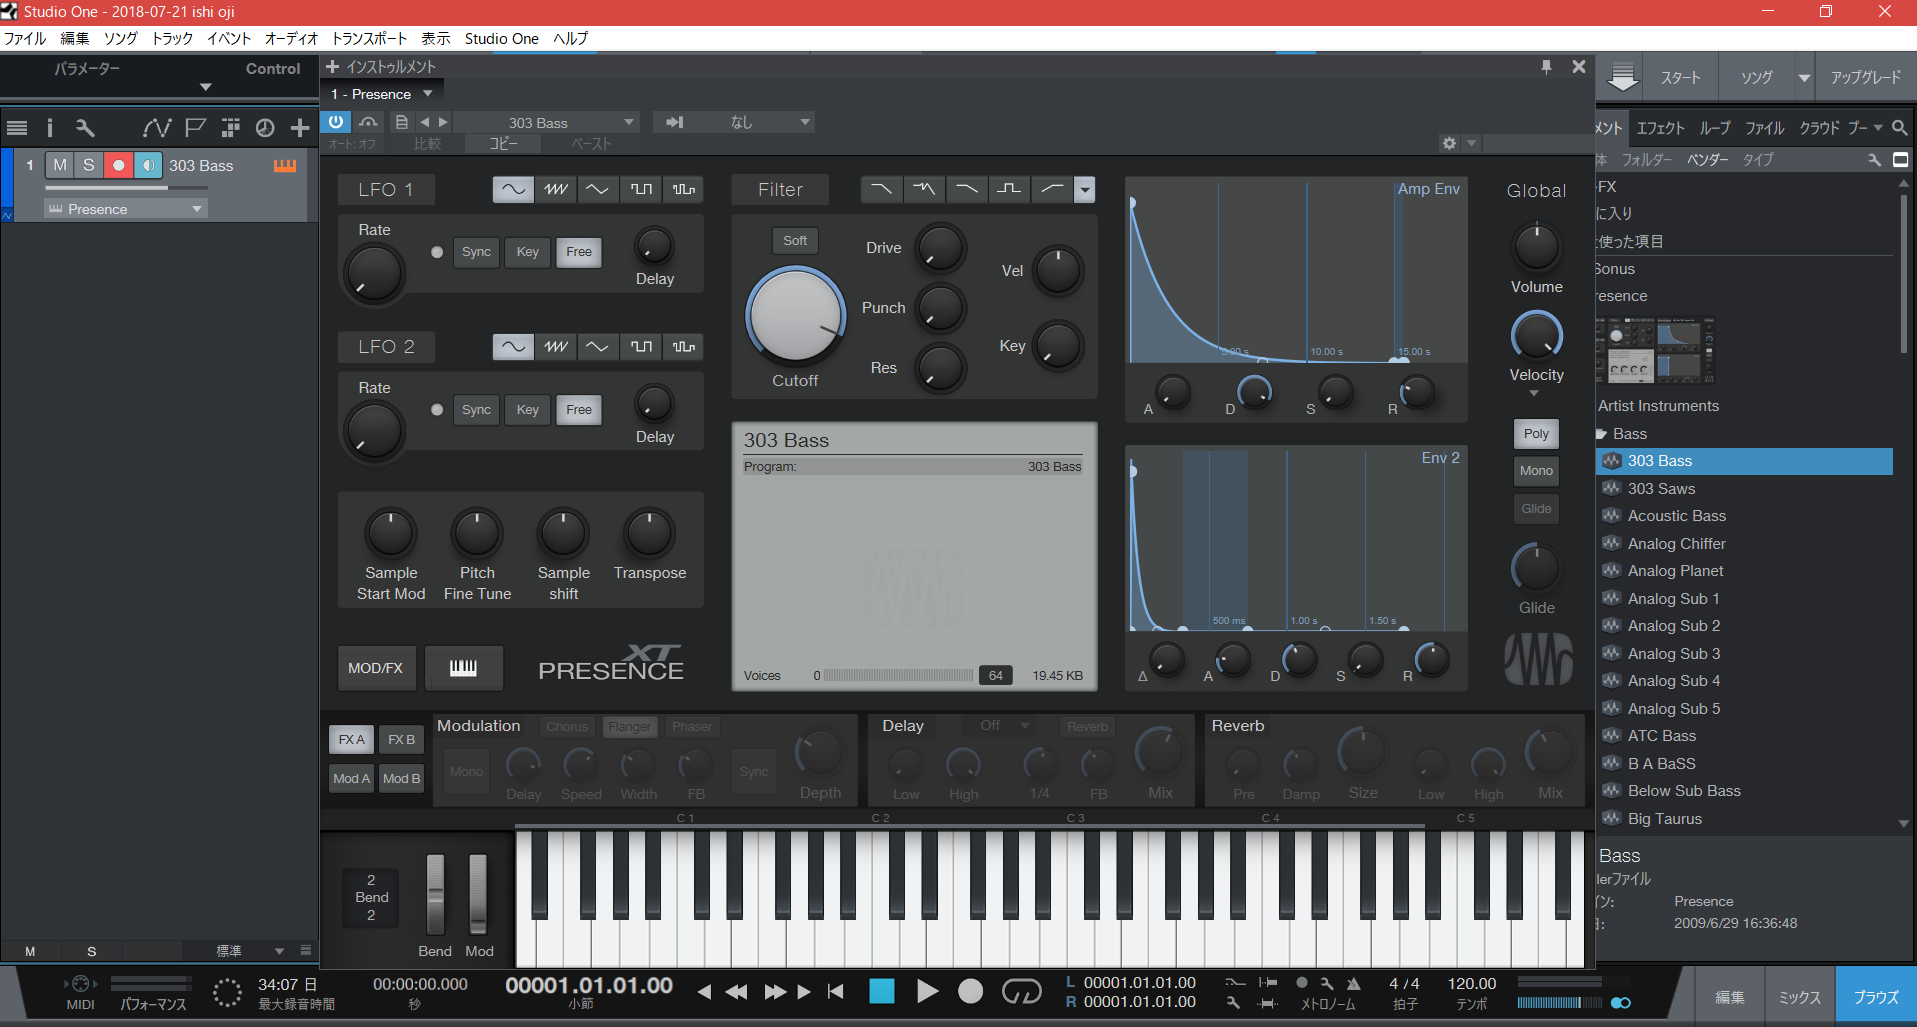Expand the filter type dropdown arrow

click(1085, 190)
